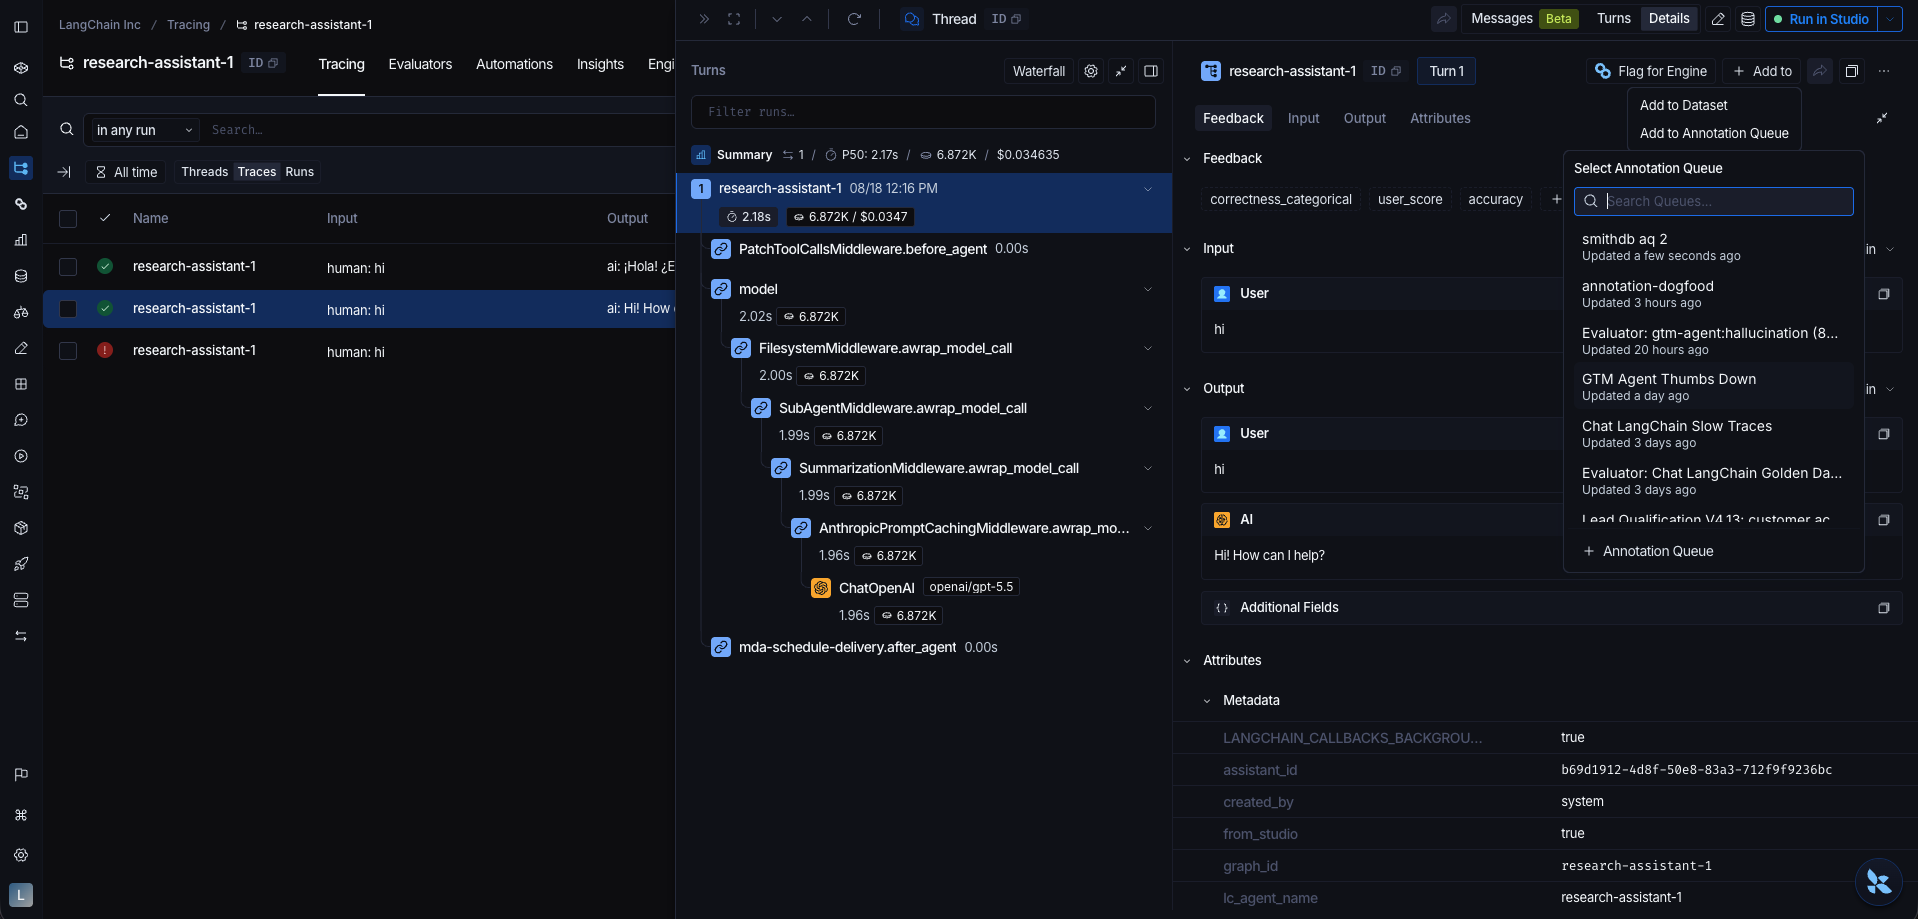Open the charts dashboard icon in sidebar

(x=21, y=240)
